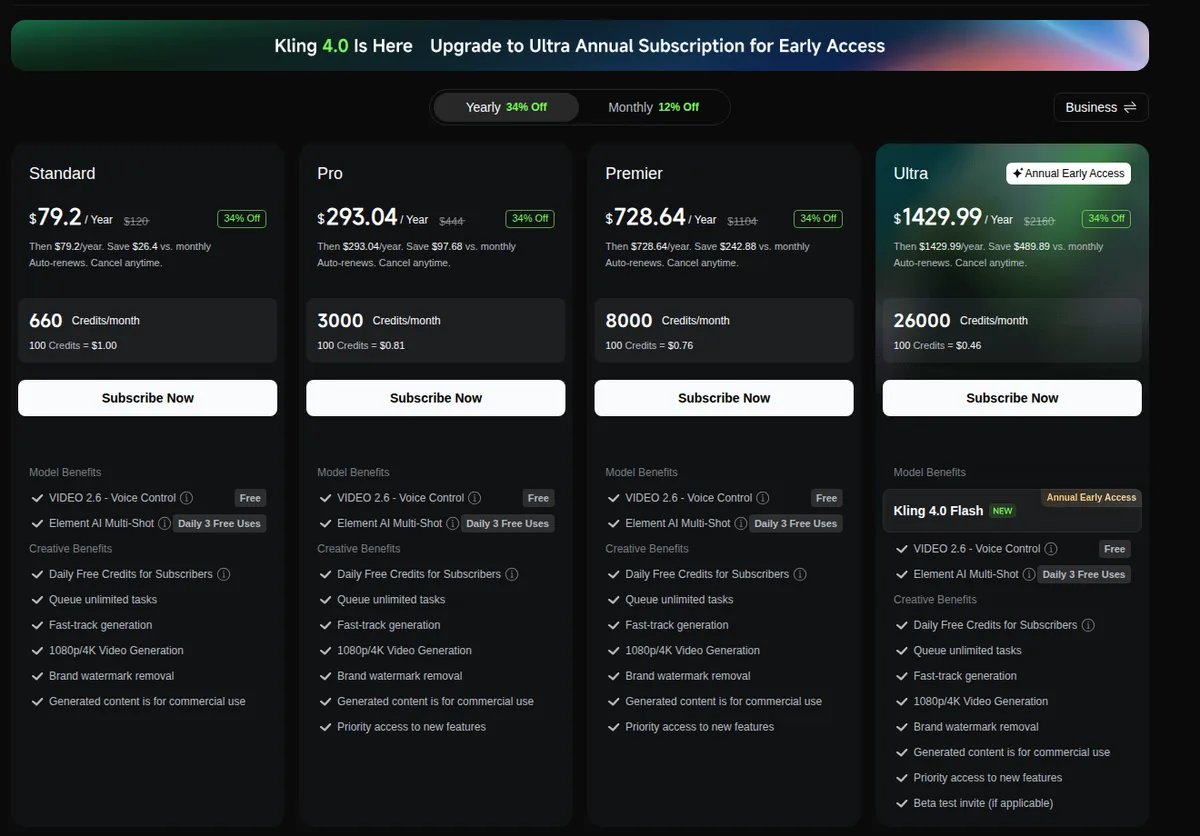The width and height of the screenshot is (1200, 836).
Task: Open the Kling 4.0 Is Here banner
Action: point(580,46)
